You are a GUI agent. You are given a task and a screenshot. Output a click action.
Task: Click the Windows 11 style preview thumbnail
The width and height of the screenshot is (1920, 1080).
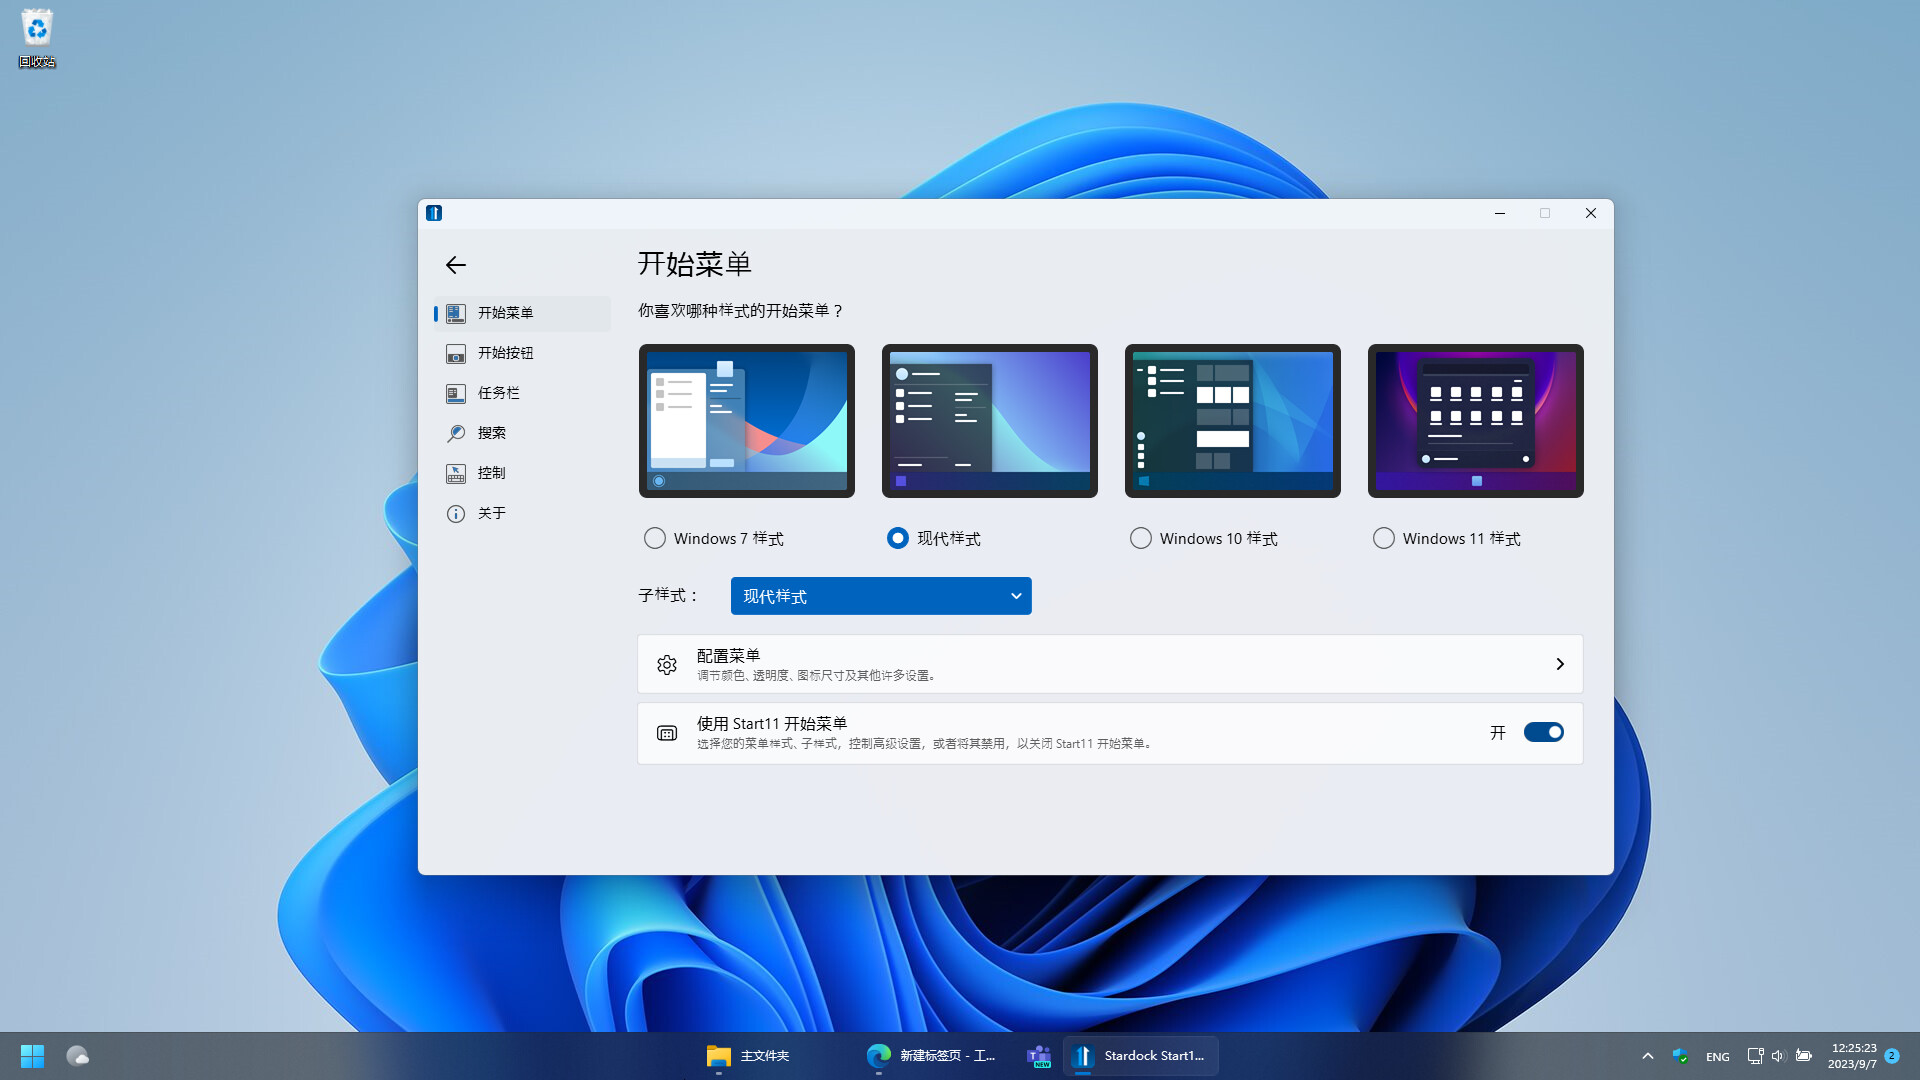pos(1475,421)
